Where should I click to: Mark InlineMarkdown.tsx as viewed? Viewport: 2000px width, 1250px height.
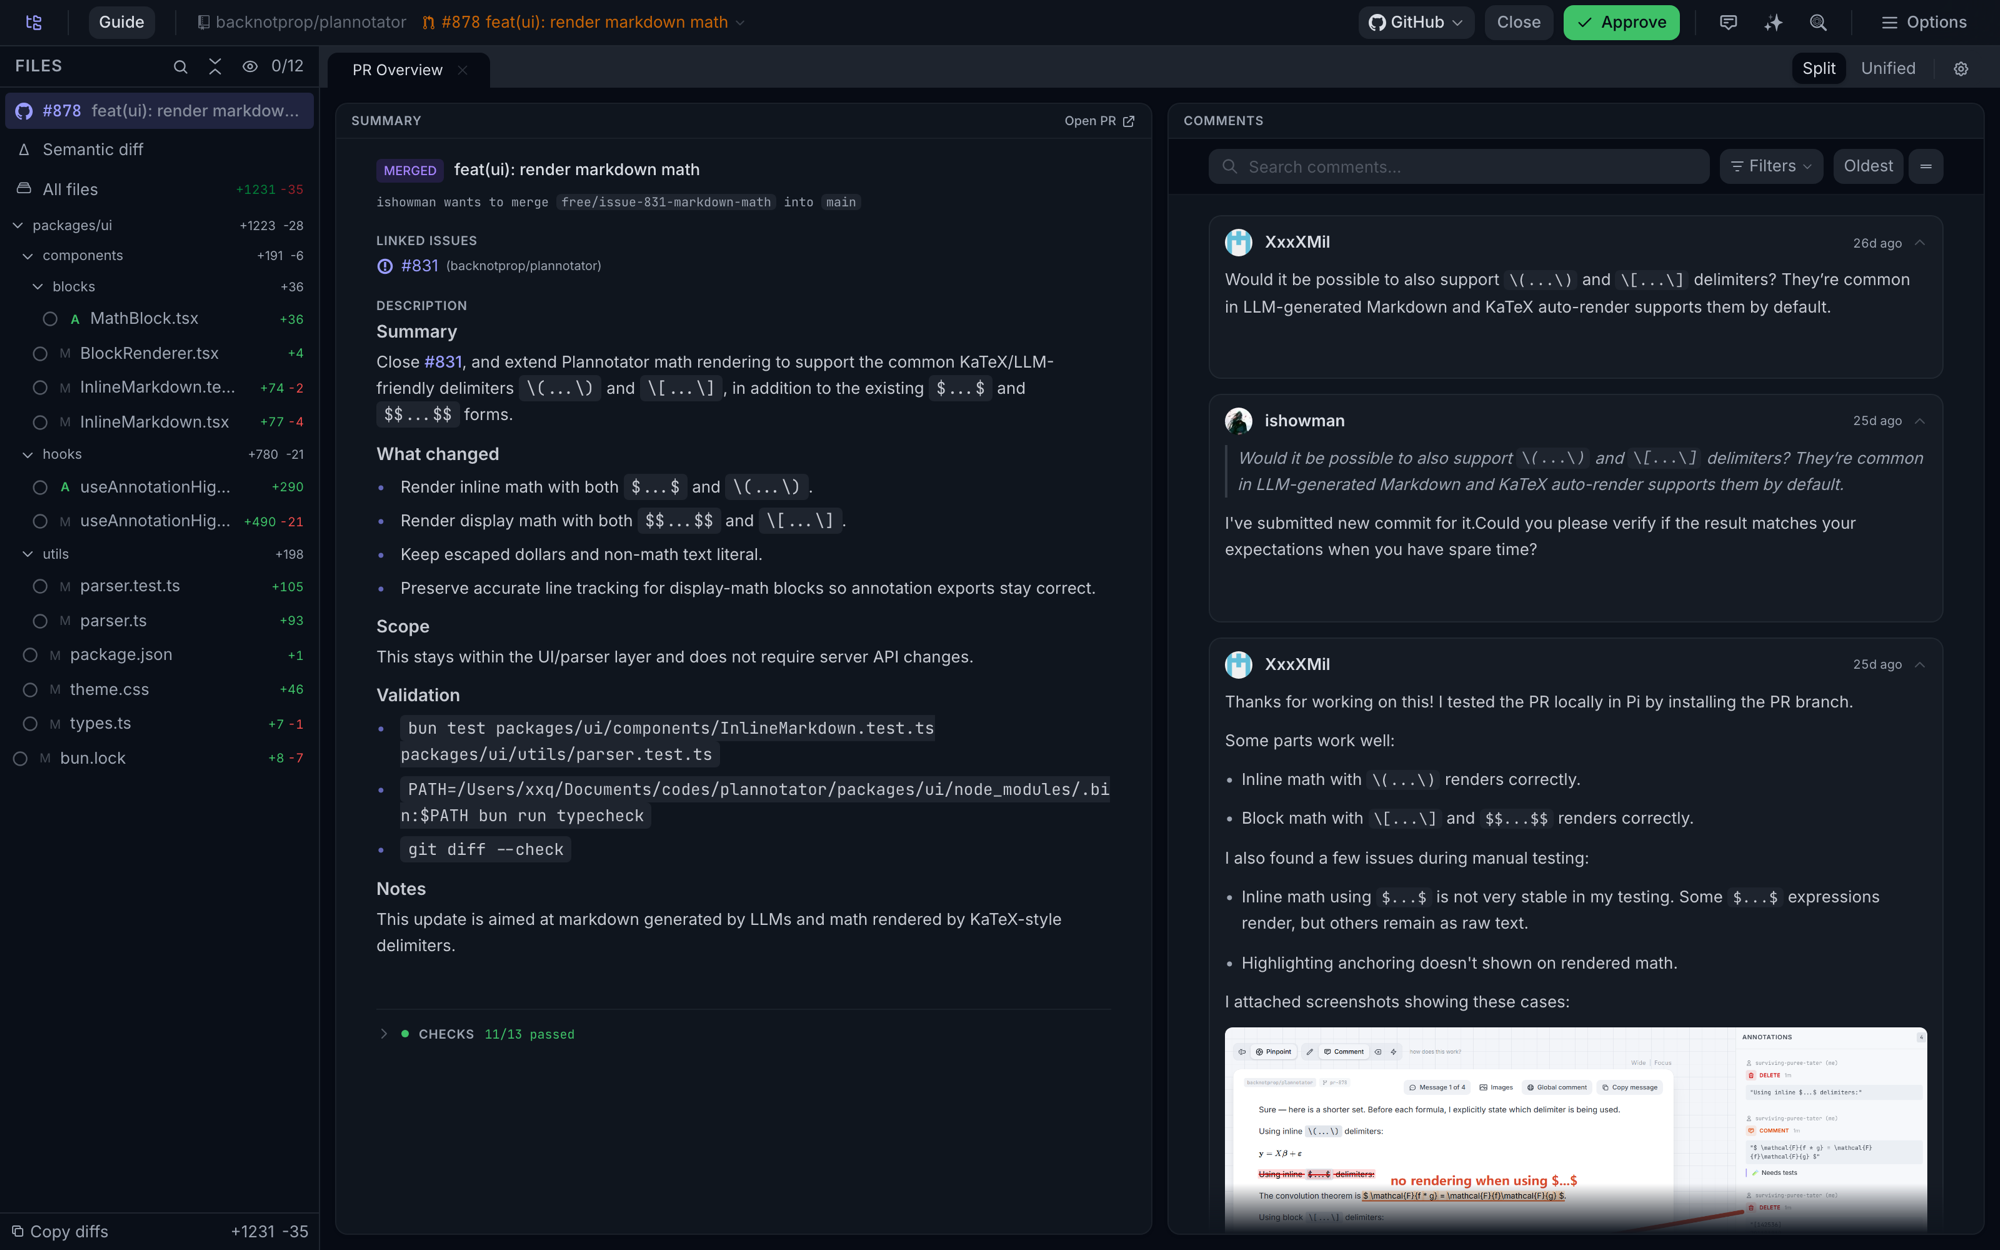pos(40,422)
